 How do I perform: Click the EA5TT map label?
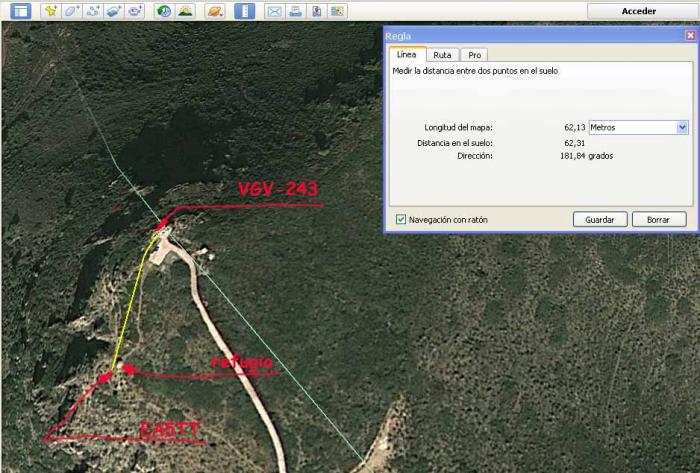coord(169,430)
